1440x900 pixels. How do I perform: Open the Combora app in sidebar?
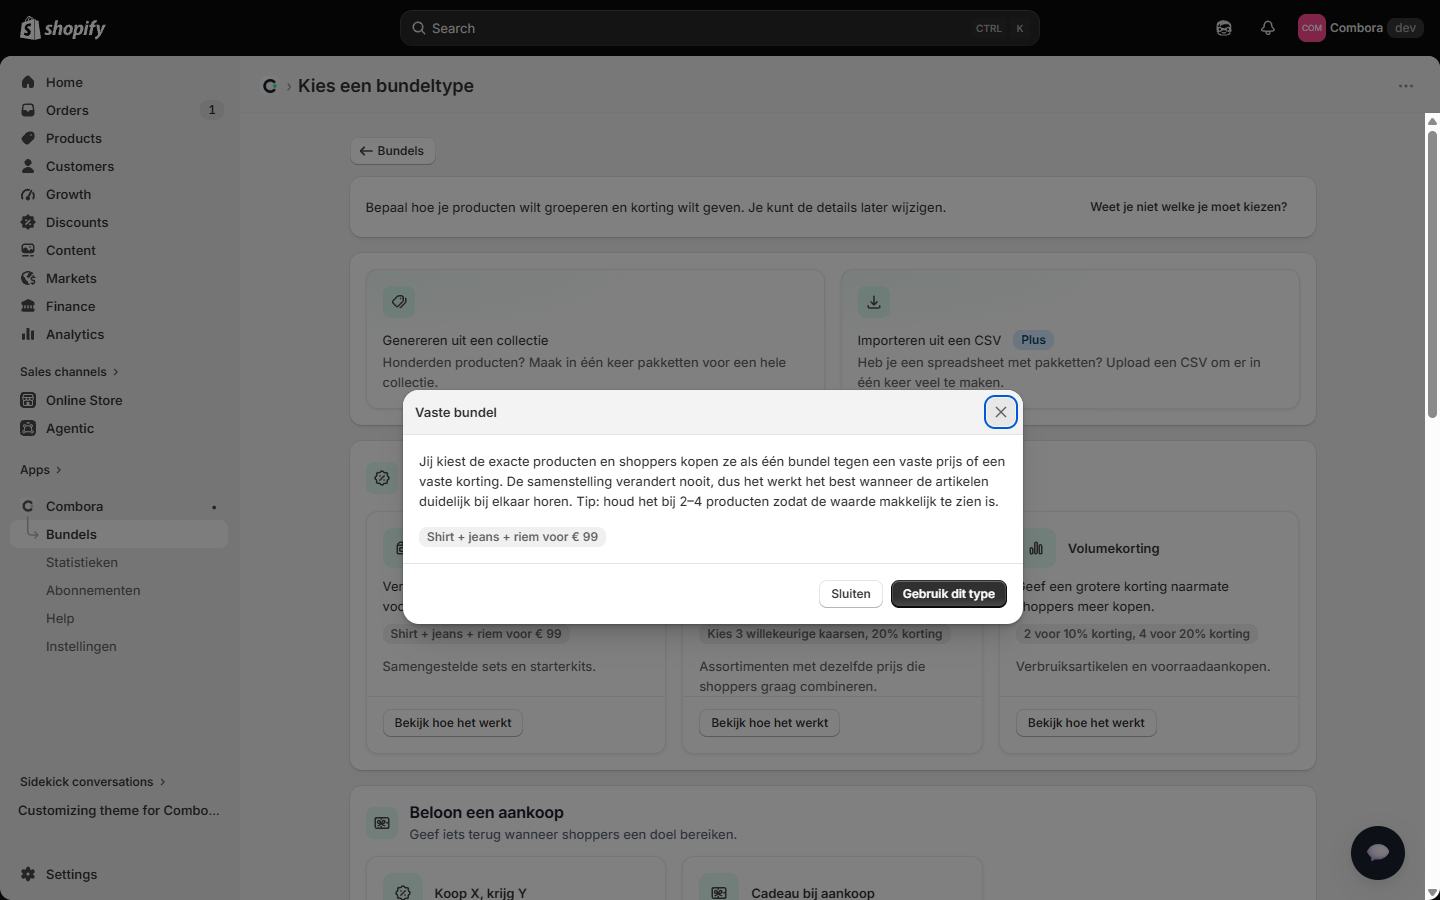click(119, 506)
